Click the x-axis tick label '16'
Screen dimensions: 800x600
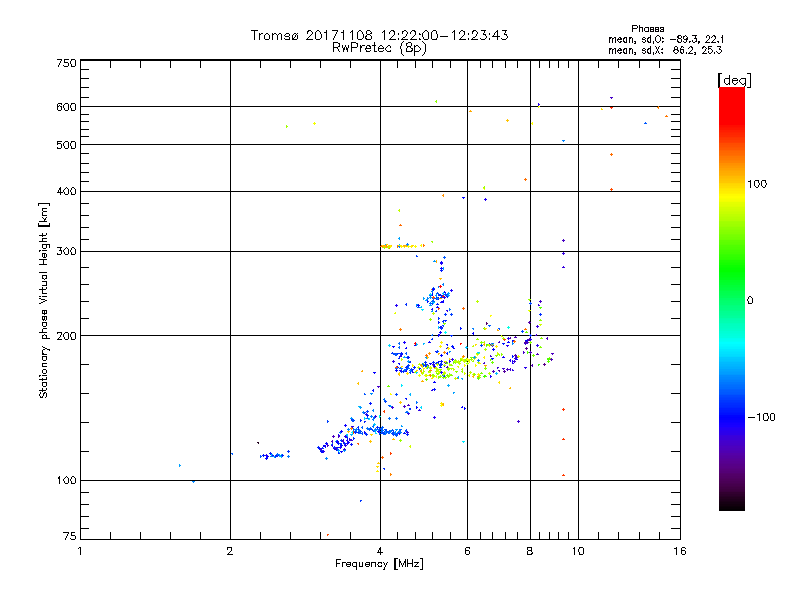click(680, 551)
